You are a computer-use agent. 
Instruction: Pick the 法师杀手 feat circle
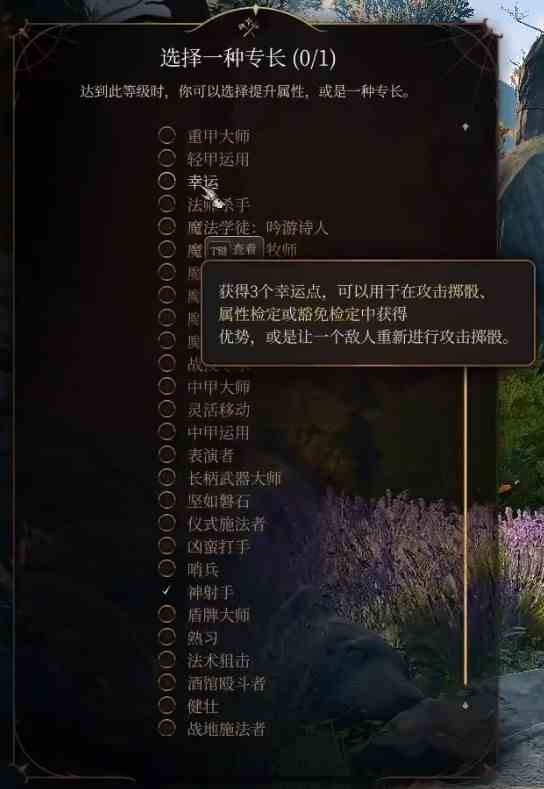167,203
